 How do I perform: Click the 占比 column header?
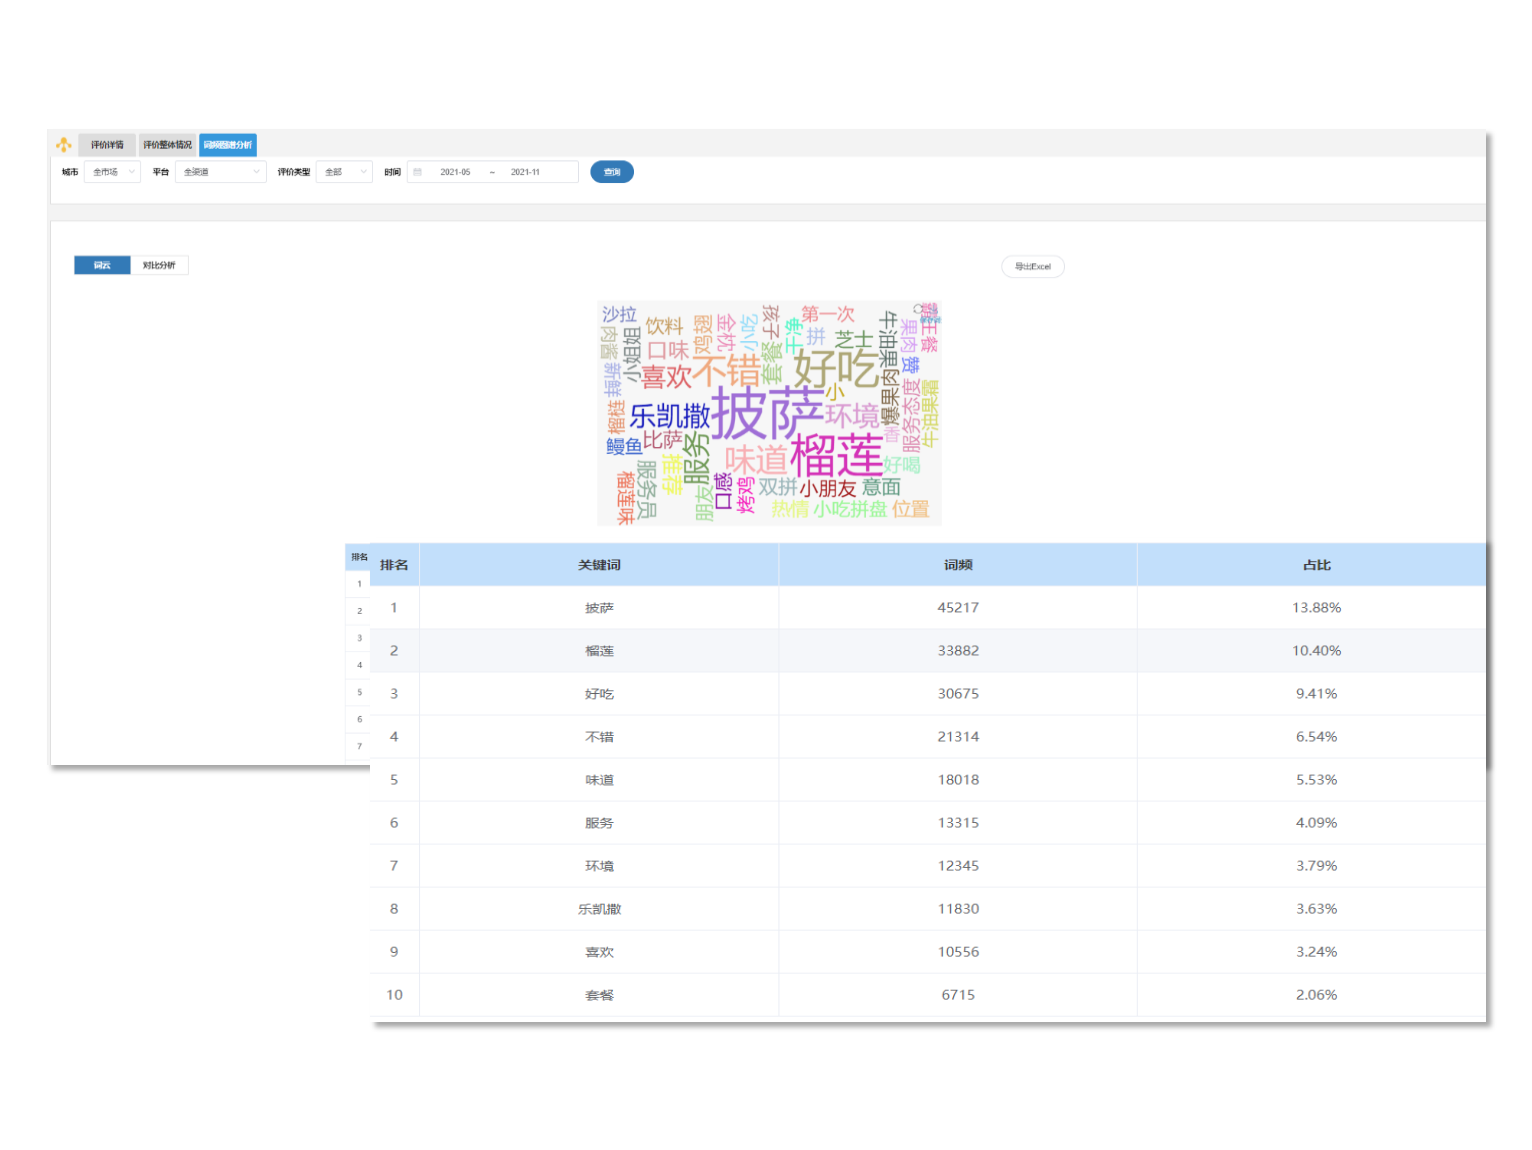click(x=1316, y=565)
